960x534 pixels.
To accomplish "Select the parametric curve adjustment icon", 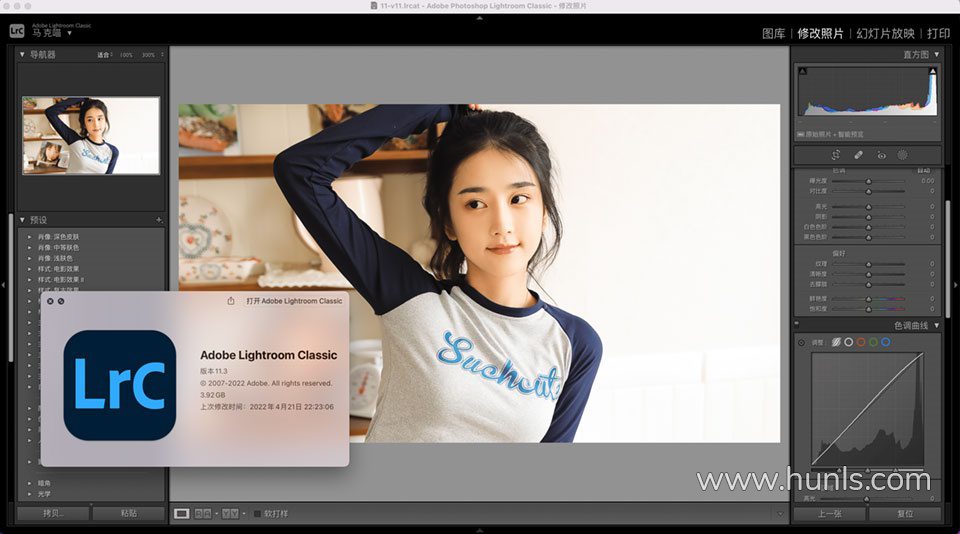I will (x=836, y=342).
